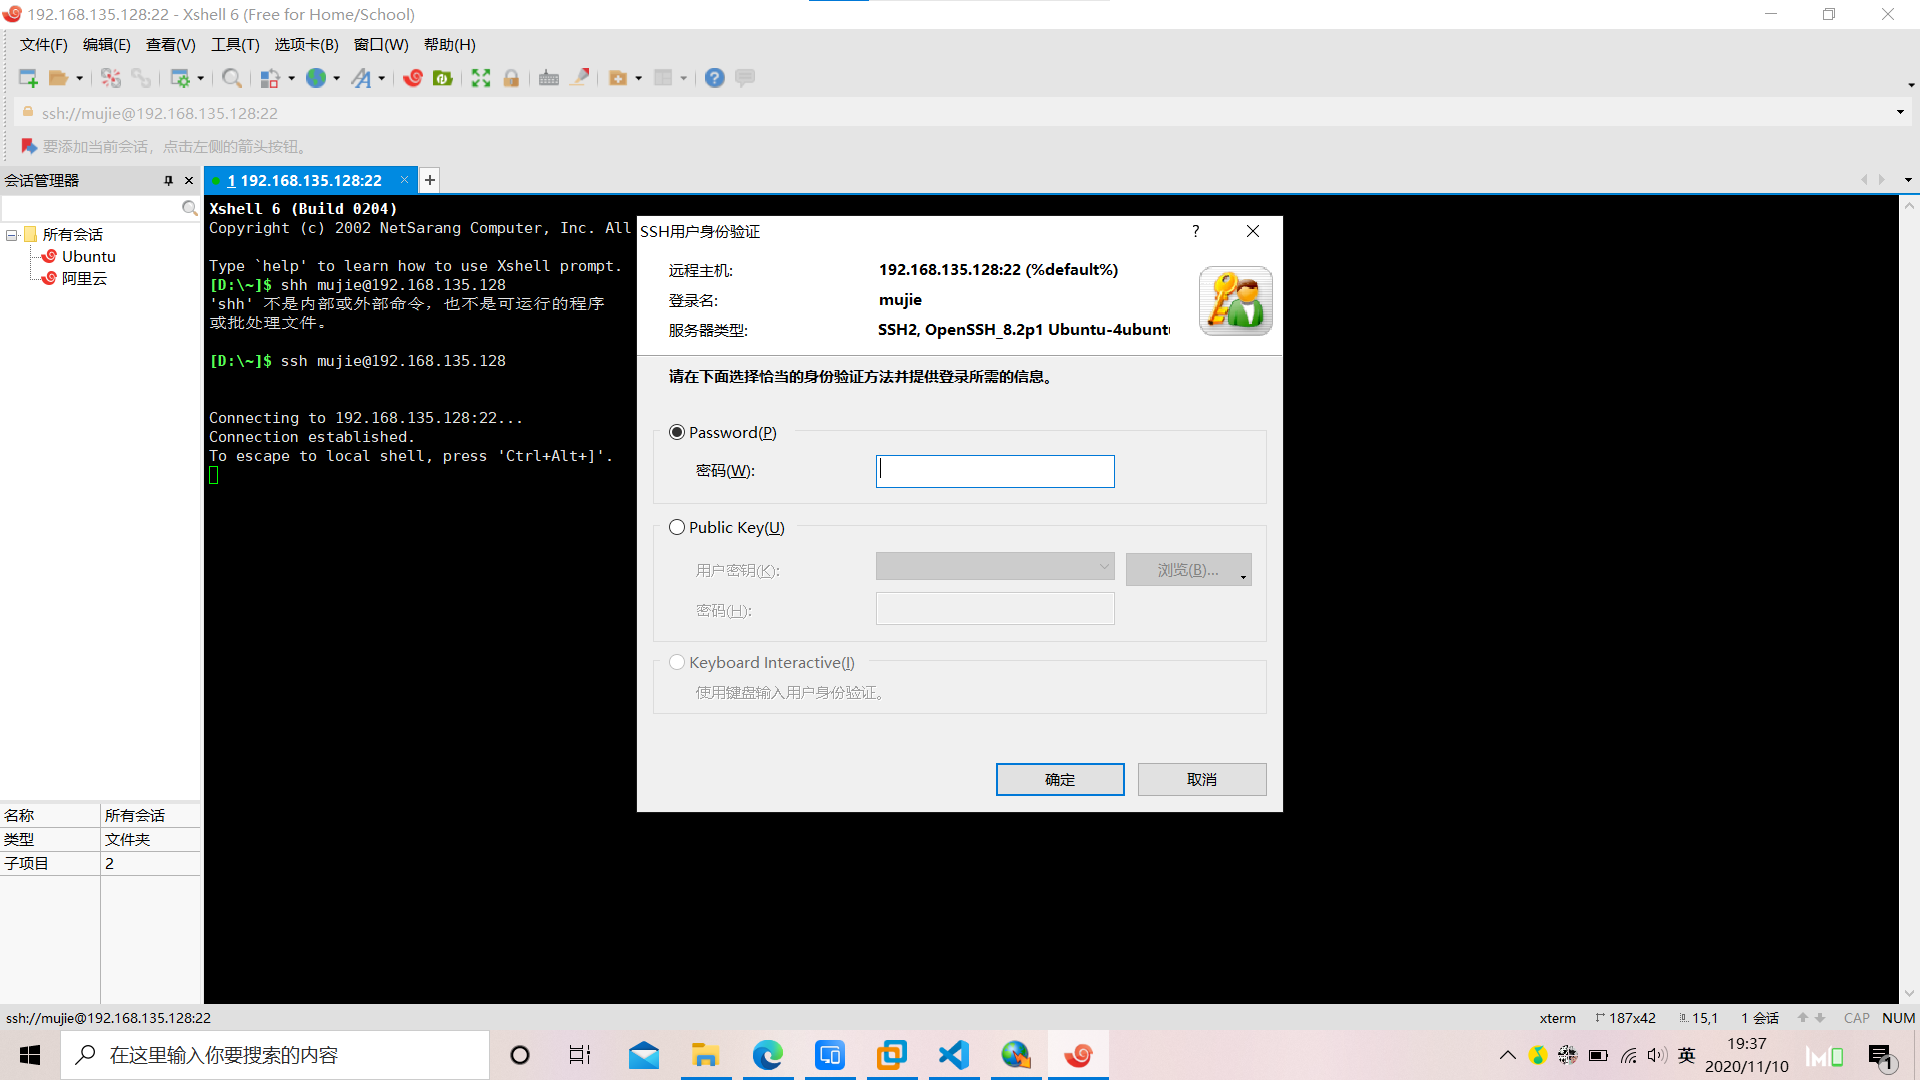Switch to tab 1 192.168.135.128:22
Viewport: 1920px width, 1080px height.
pyautogui.click(x=305, y=181)
